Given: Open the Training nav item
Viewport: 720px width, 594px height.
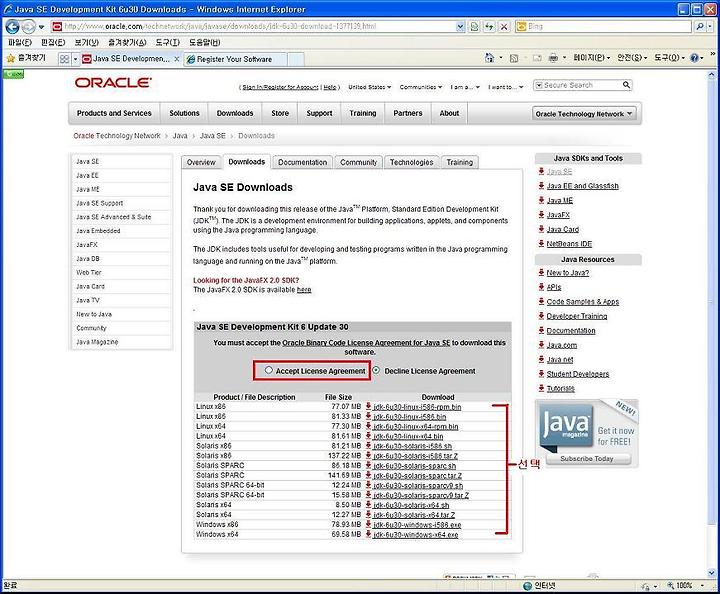Looking at the screenshot, I should point(363,113).
